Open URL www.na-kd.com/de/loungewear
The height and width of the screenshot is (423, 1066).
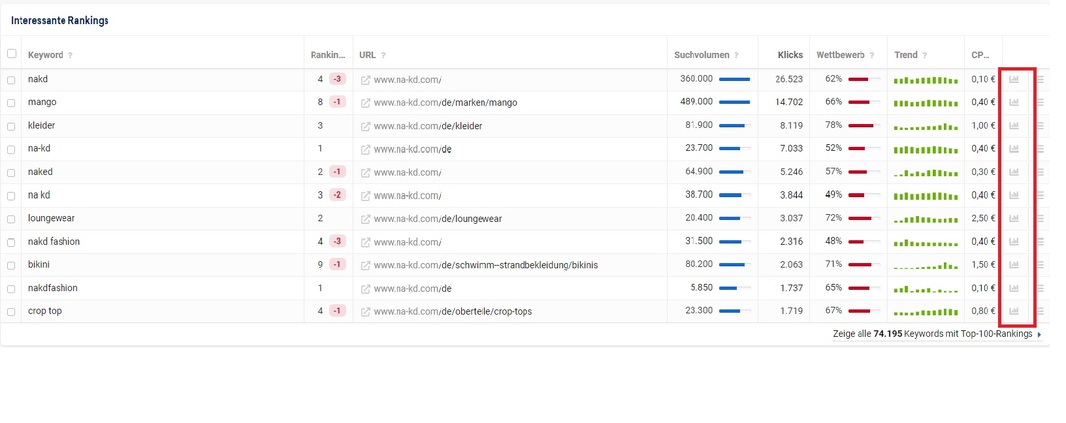438,219
